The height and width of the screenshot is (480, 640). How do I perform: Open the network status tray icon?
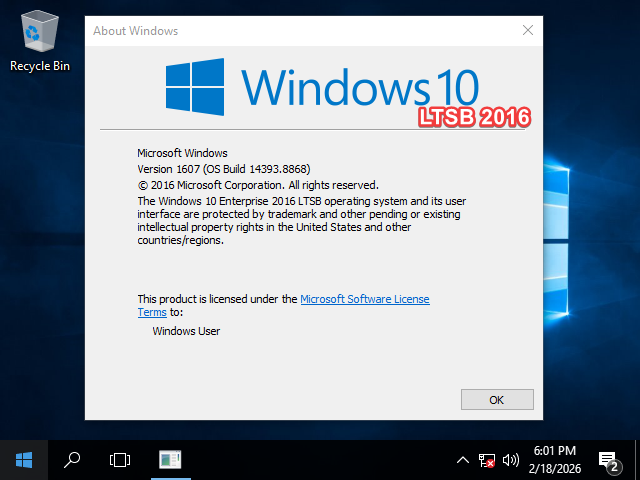[487, 460]
